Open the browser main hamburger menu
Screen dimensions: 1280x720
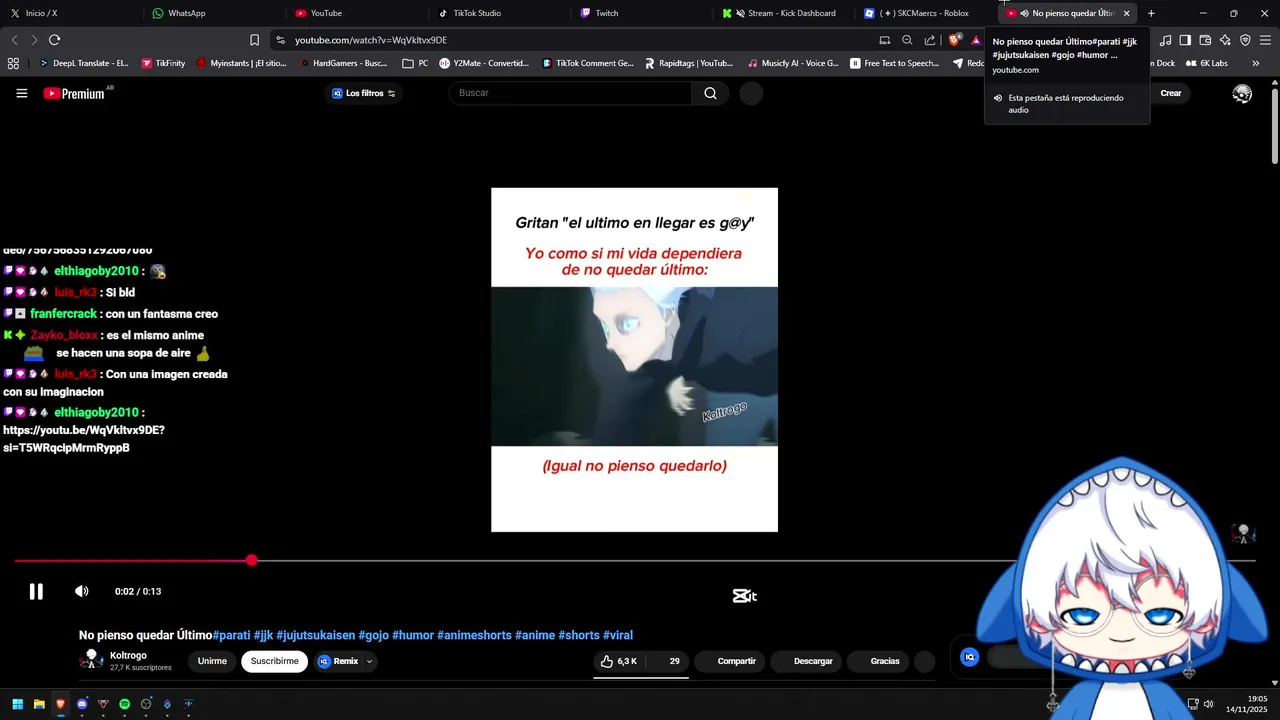[x=1266, y=40]
